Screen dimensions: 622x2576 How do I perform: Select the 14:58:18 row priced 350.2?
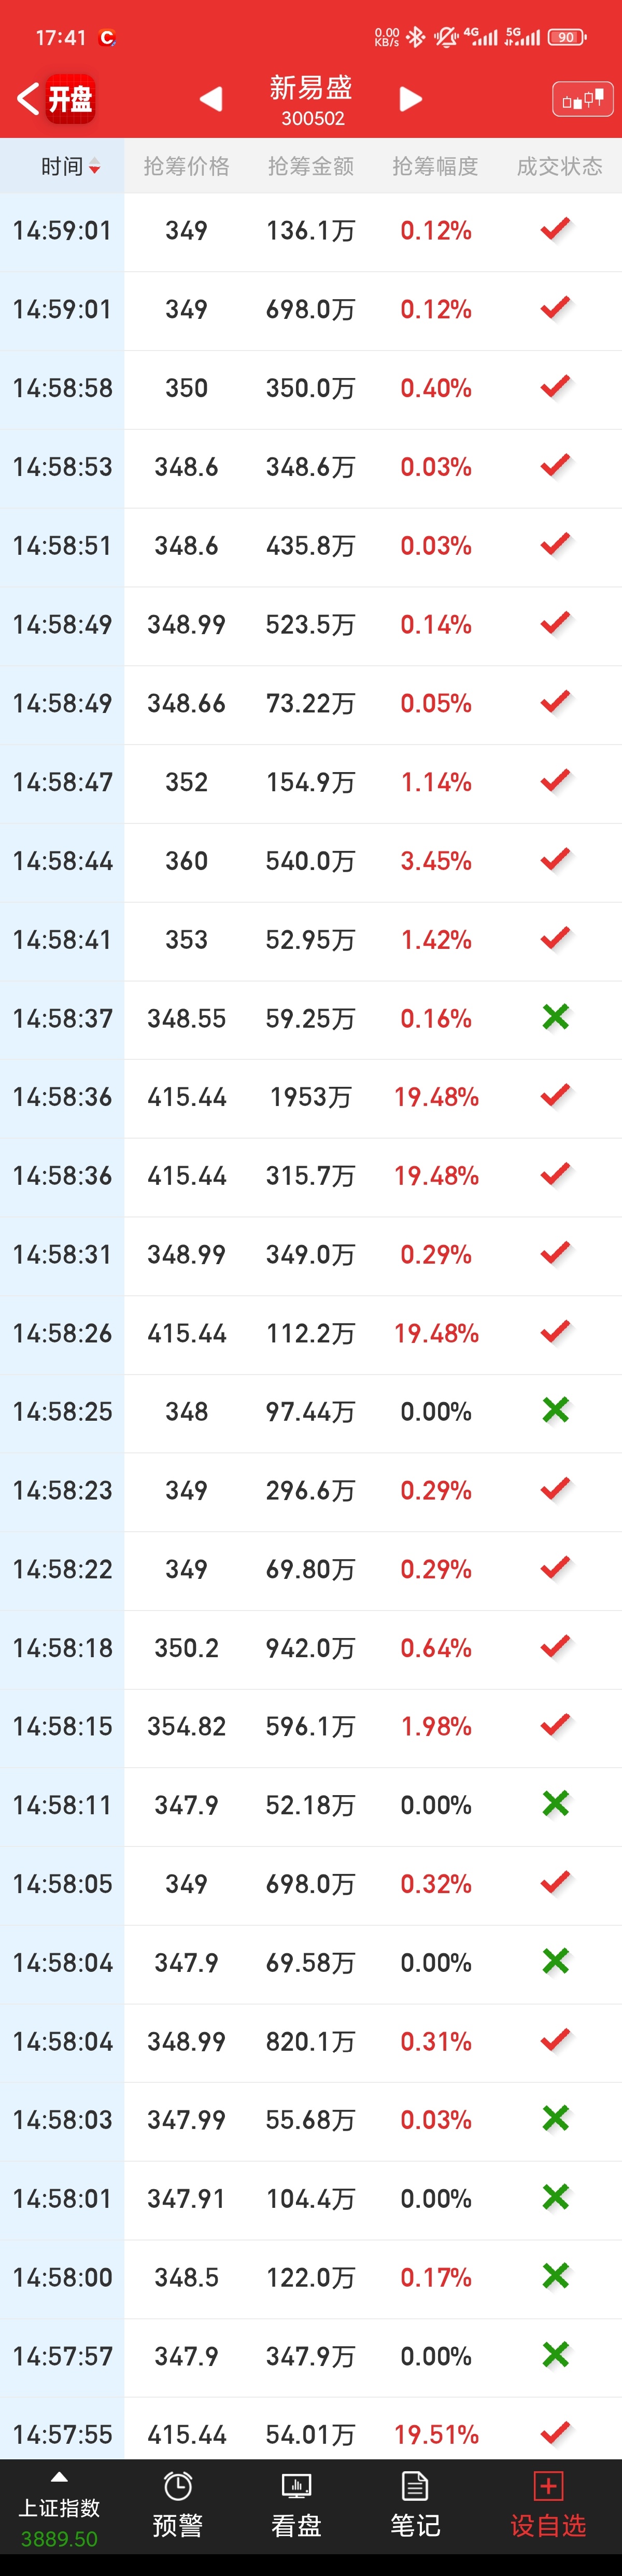[x=311, y=1648]
